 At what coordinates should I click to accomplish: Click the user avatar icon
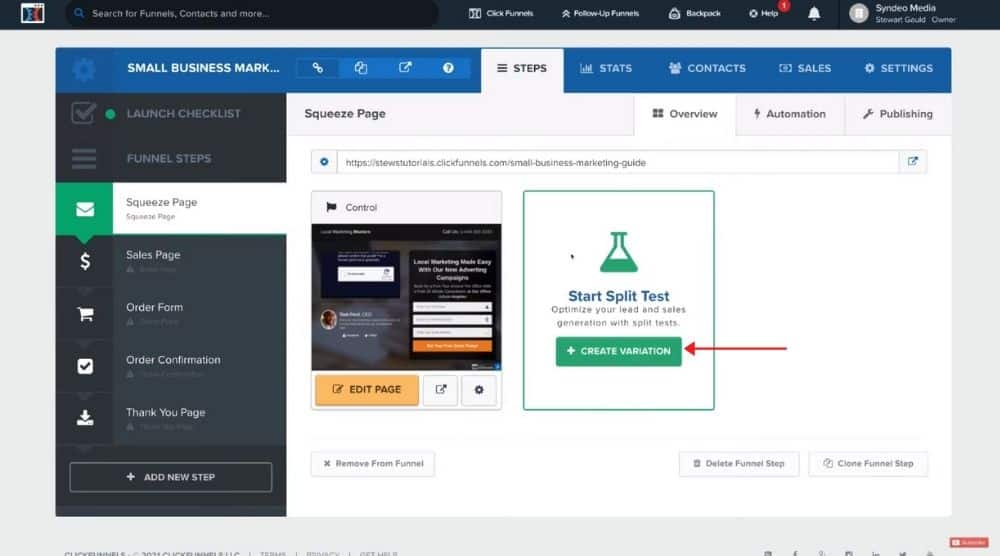[x=858, y=13]
